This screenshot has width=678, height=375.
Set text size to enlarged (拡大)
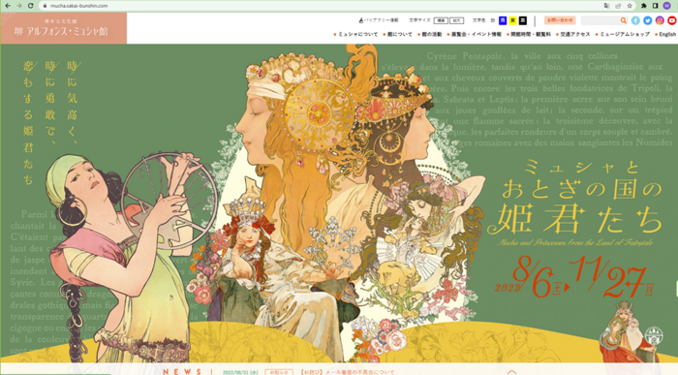456,20
